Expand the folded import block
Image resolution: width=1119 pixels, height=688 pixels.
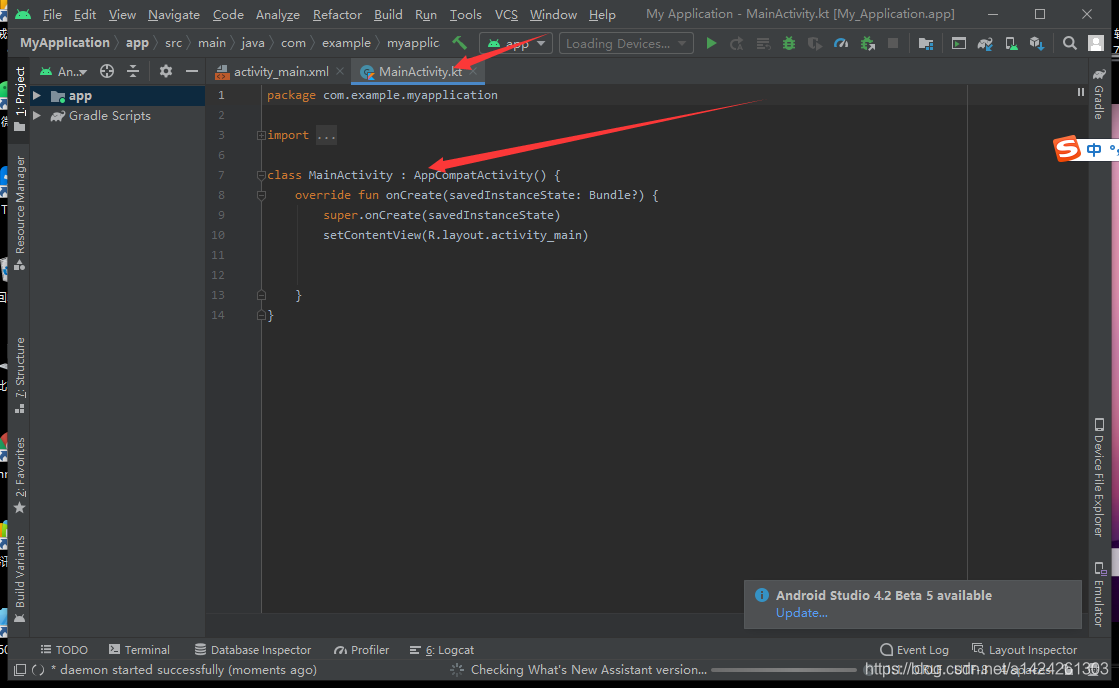click(x=261, y=135)
